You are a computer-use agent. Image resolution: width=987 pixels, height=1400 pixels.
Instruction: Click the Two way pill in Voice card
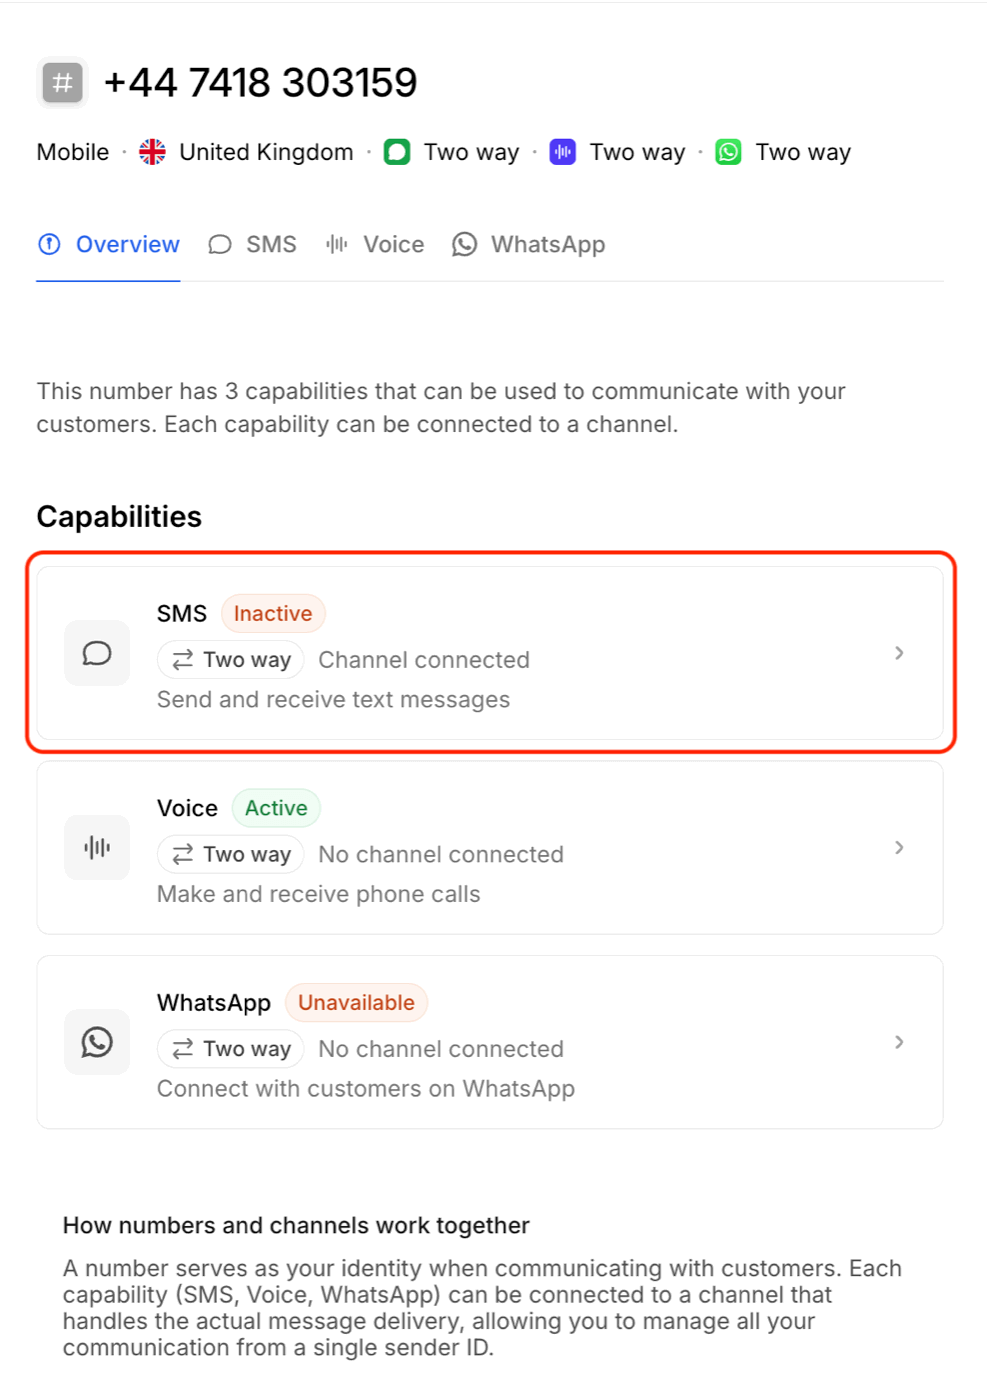coord(231,855)
